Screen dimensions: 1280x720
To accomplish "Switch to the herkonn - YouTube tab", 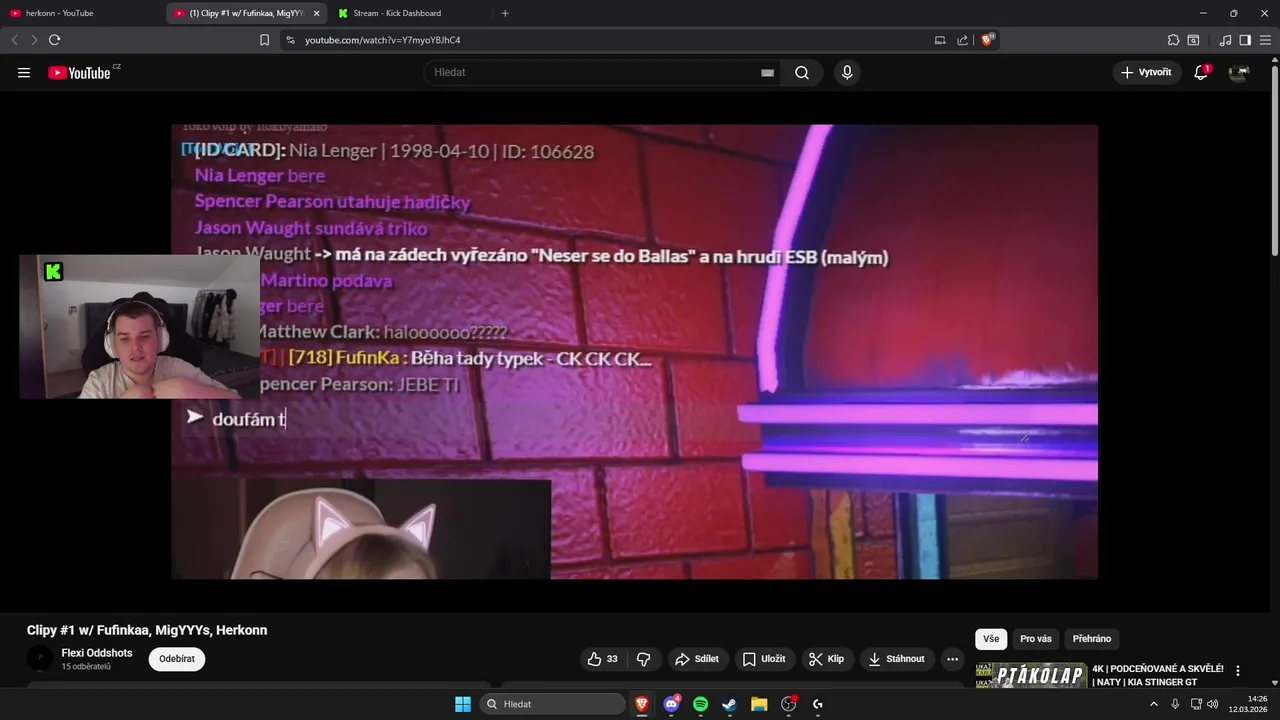I will pos(80,13).
